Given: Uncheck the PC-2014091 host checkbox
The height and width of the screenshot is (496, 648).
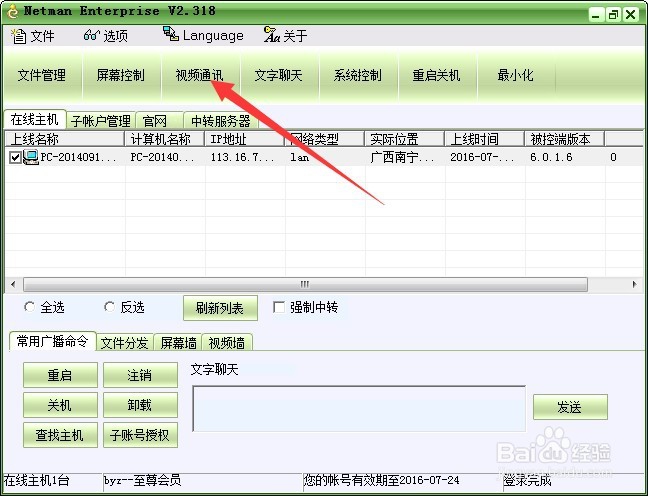Looking at the screenshot, I should pyautogui.click(x=15, y=157).
